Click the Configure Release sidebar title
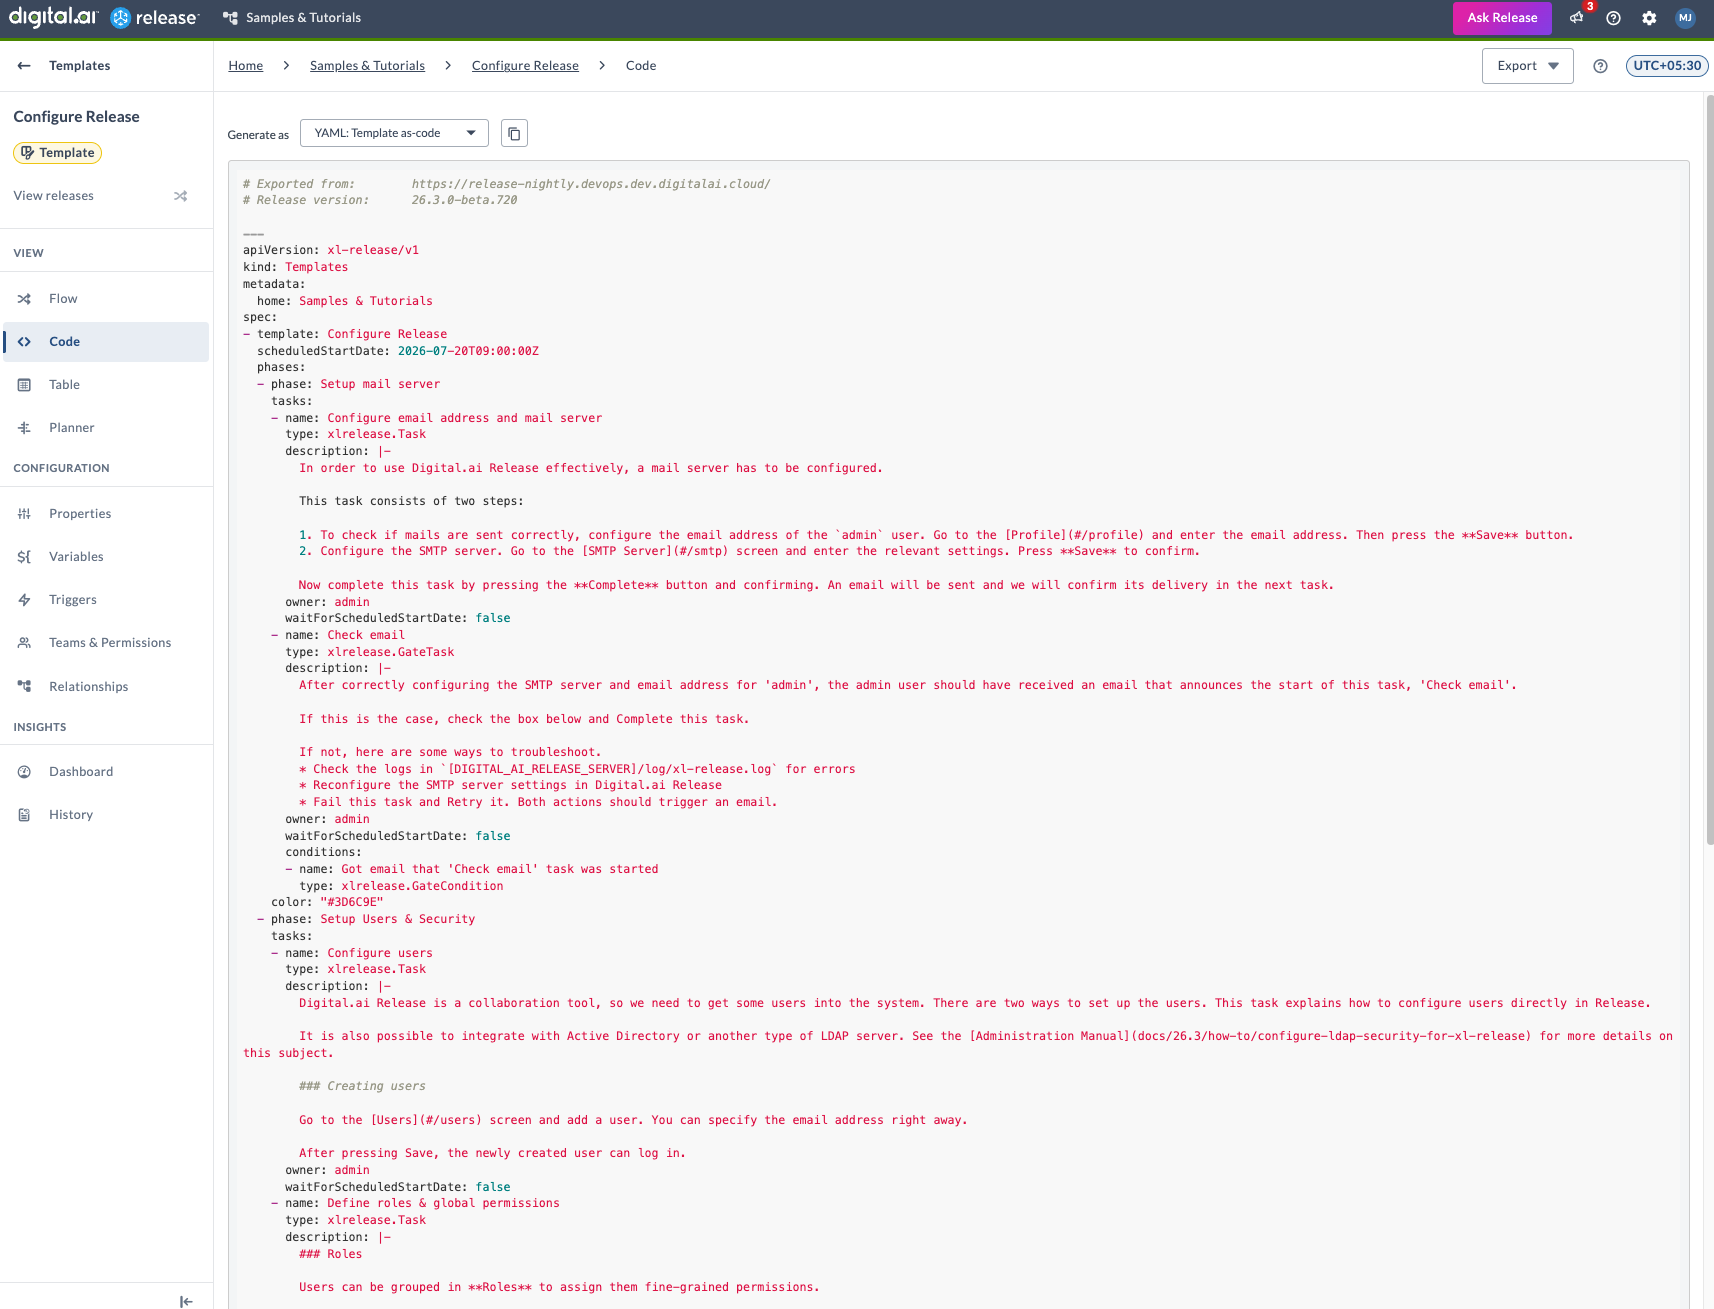The width and height of the screenshot is (1714, 1309). (x=77, y=117)
